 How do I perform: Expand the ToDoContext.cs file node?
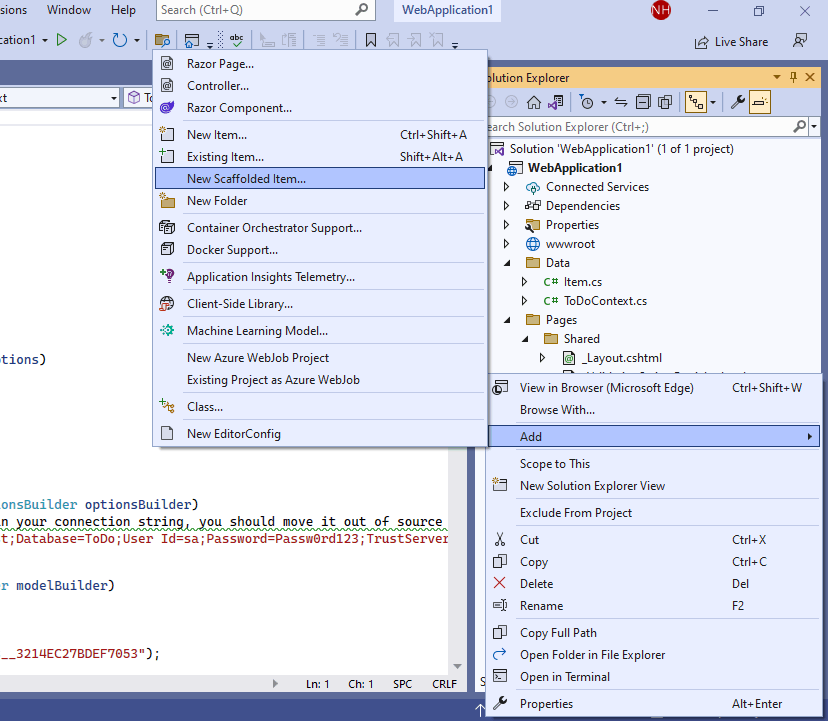tap(525, 301)
